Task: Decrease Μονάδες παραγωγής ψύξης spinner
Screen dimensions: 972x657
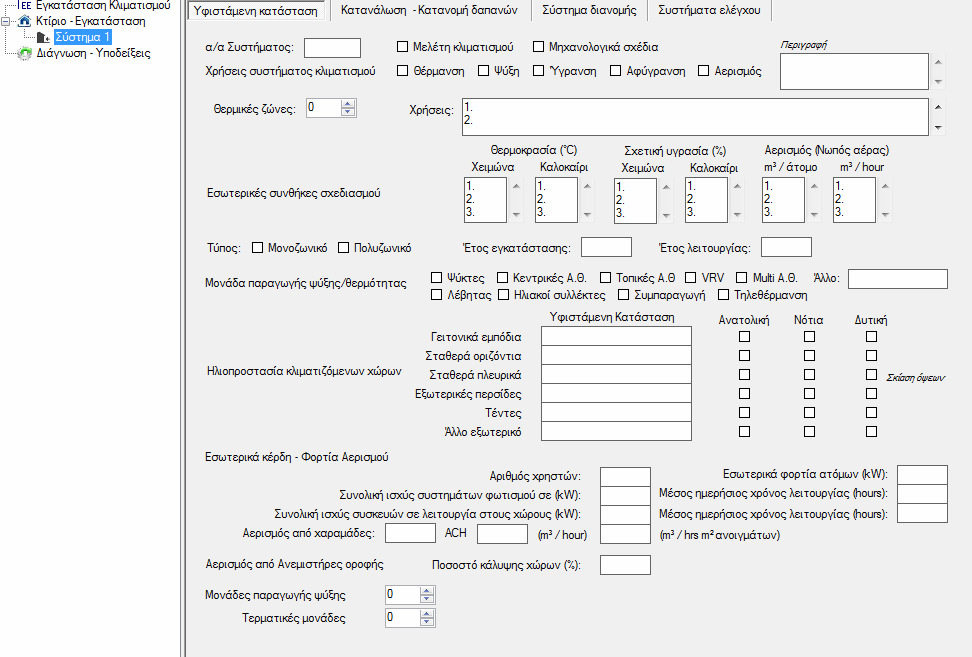Action: click(x=426, y=599)
